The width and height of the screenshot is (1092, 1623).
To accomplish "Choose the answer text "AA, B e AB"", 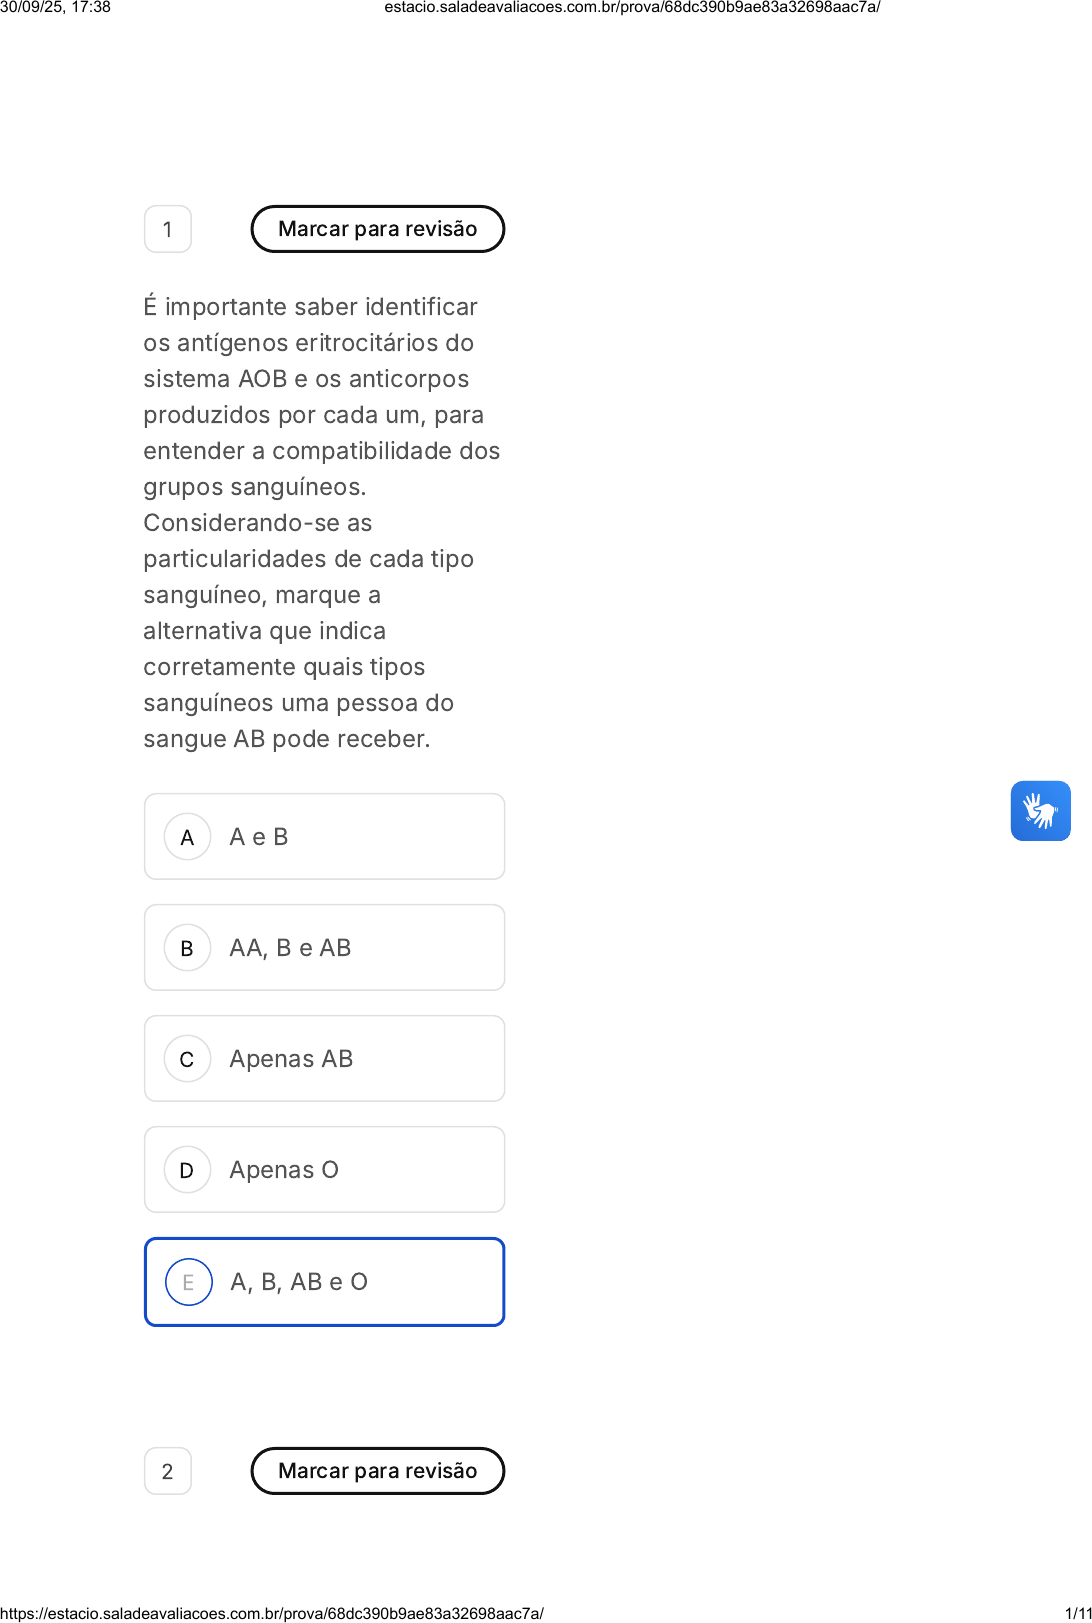I will click(290, 948).
